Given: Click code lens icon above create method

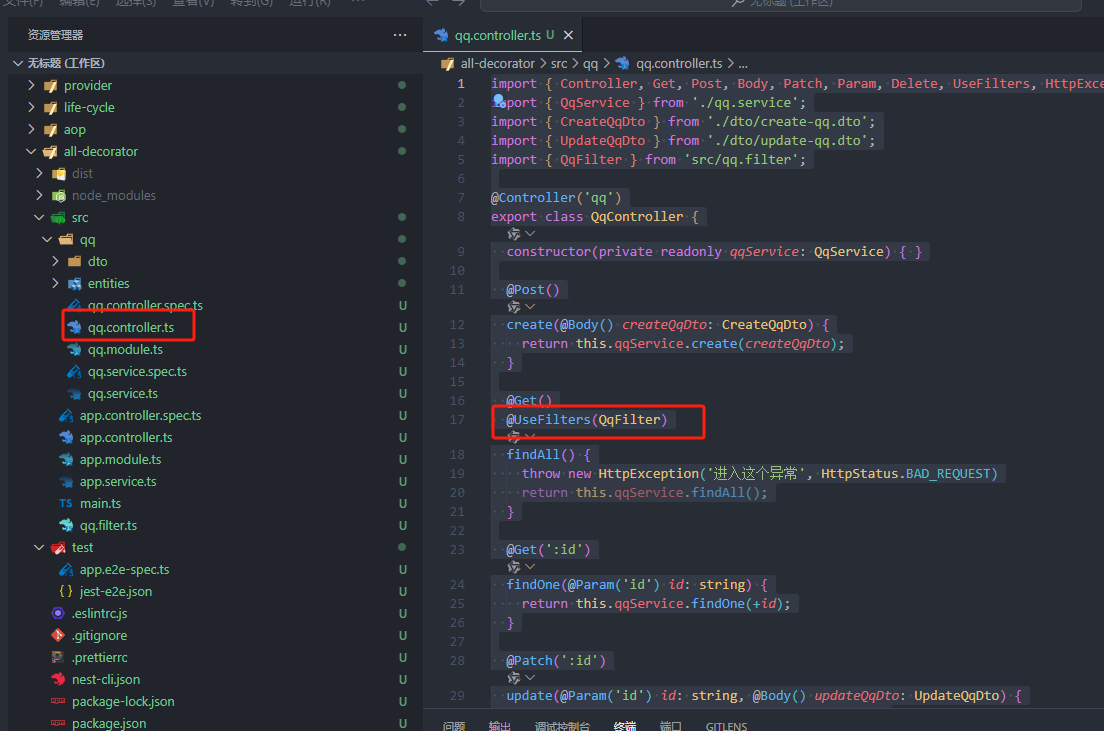Looking at the screenshot, I should (514, 307).
